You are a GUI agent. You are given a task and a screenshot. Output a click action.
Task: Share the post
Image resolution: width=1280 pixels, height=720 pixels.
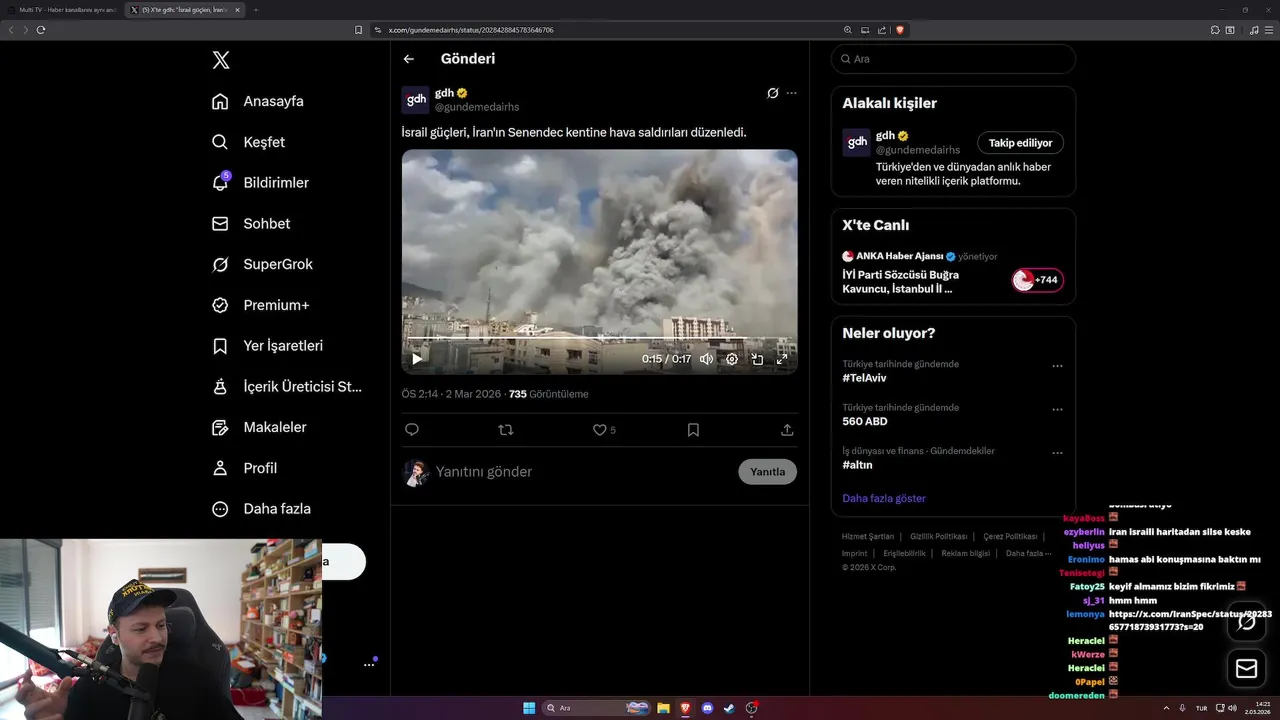pyautogui.click(x=787, y=430)
